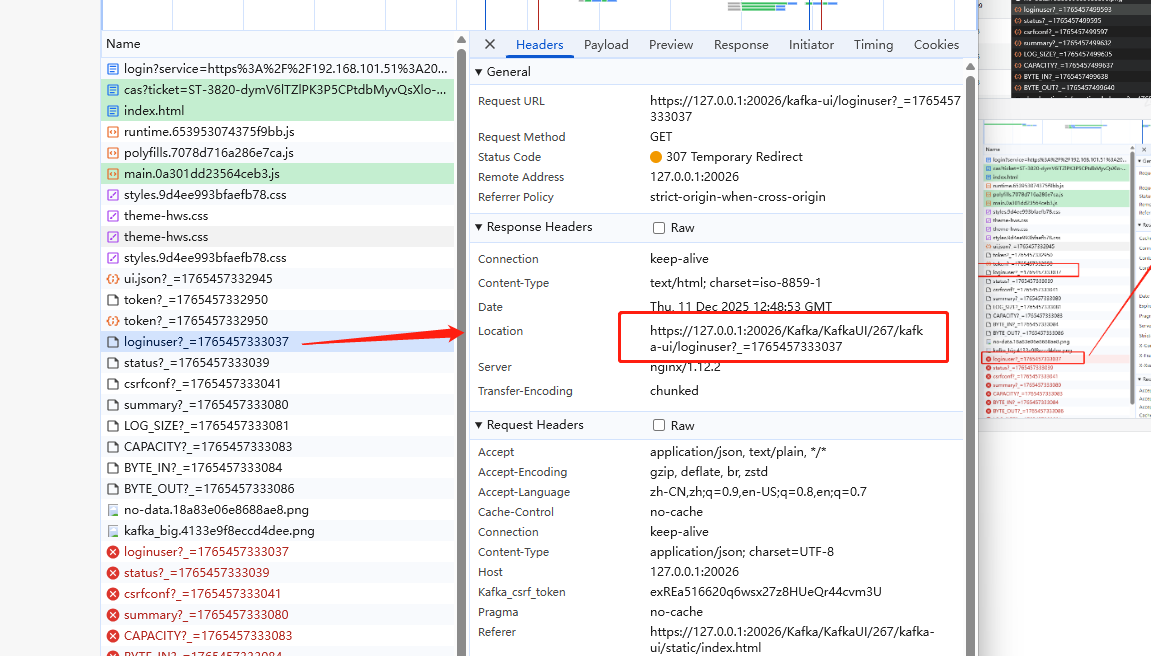Click the Accept-Language header value
The image size is (1151, 656).
758,492
